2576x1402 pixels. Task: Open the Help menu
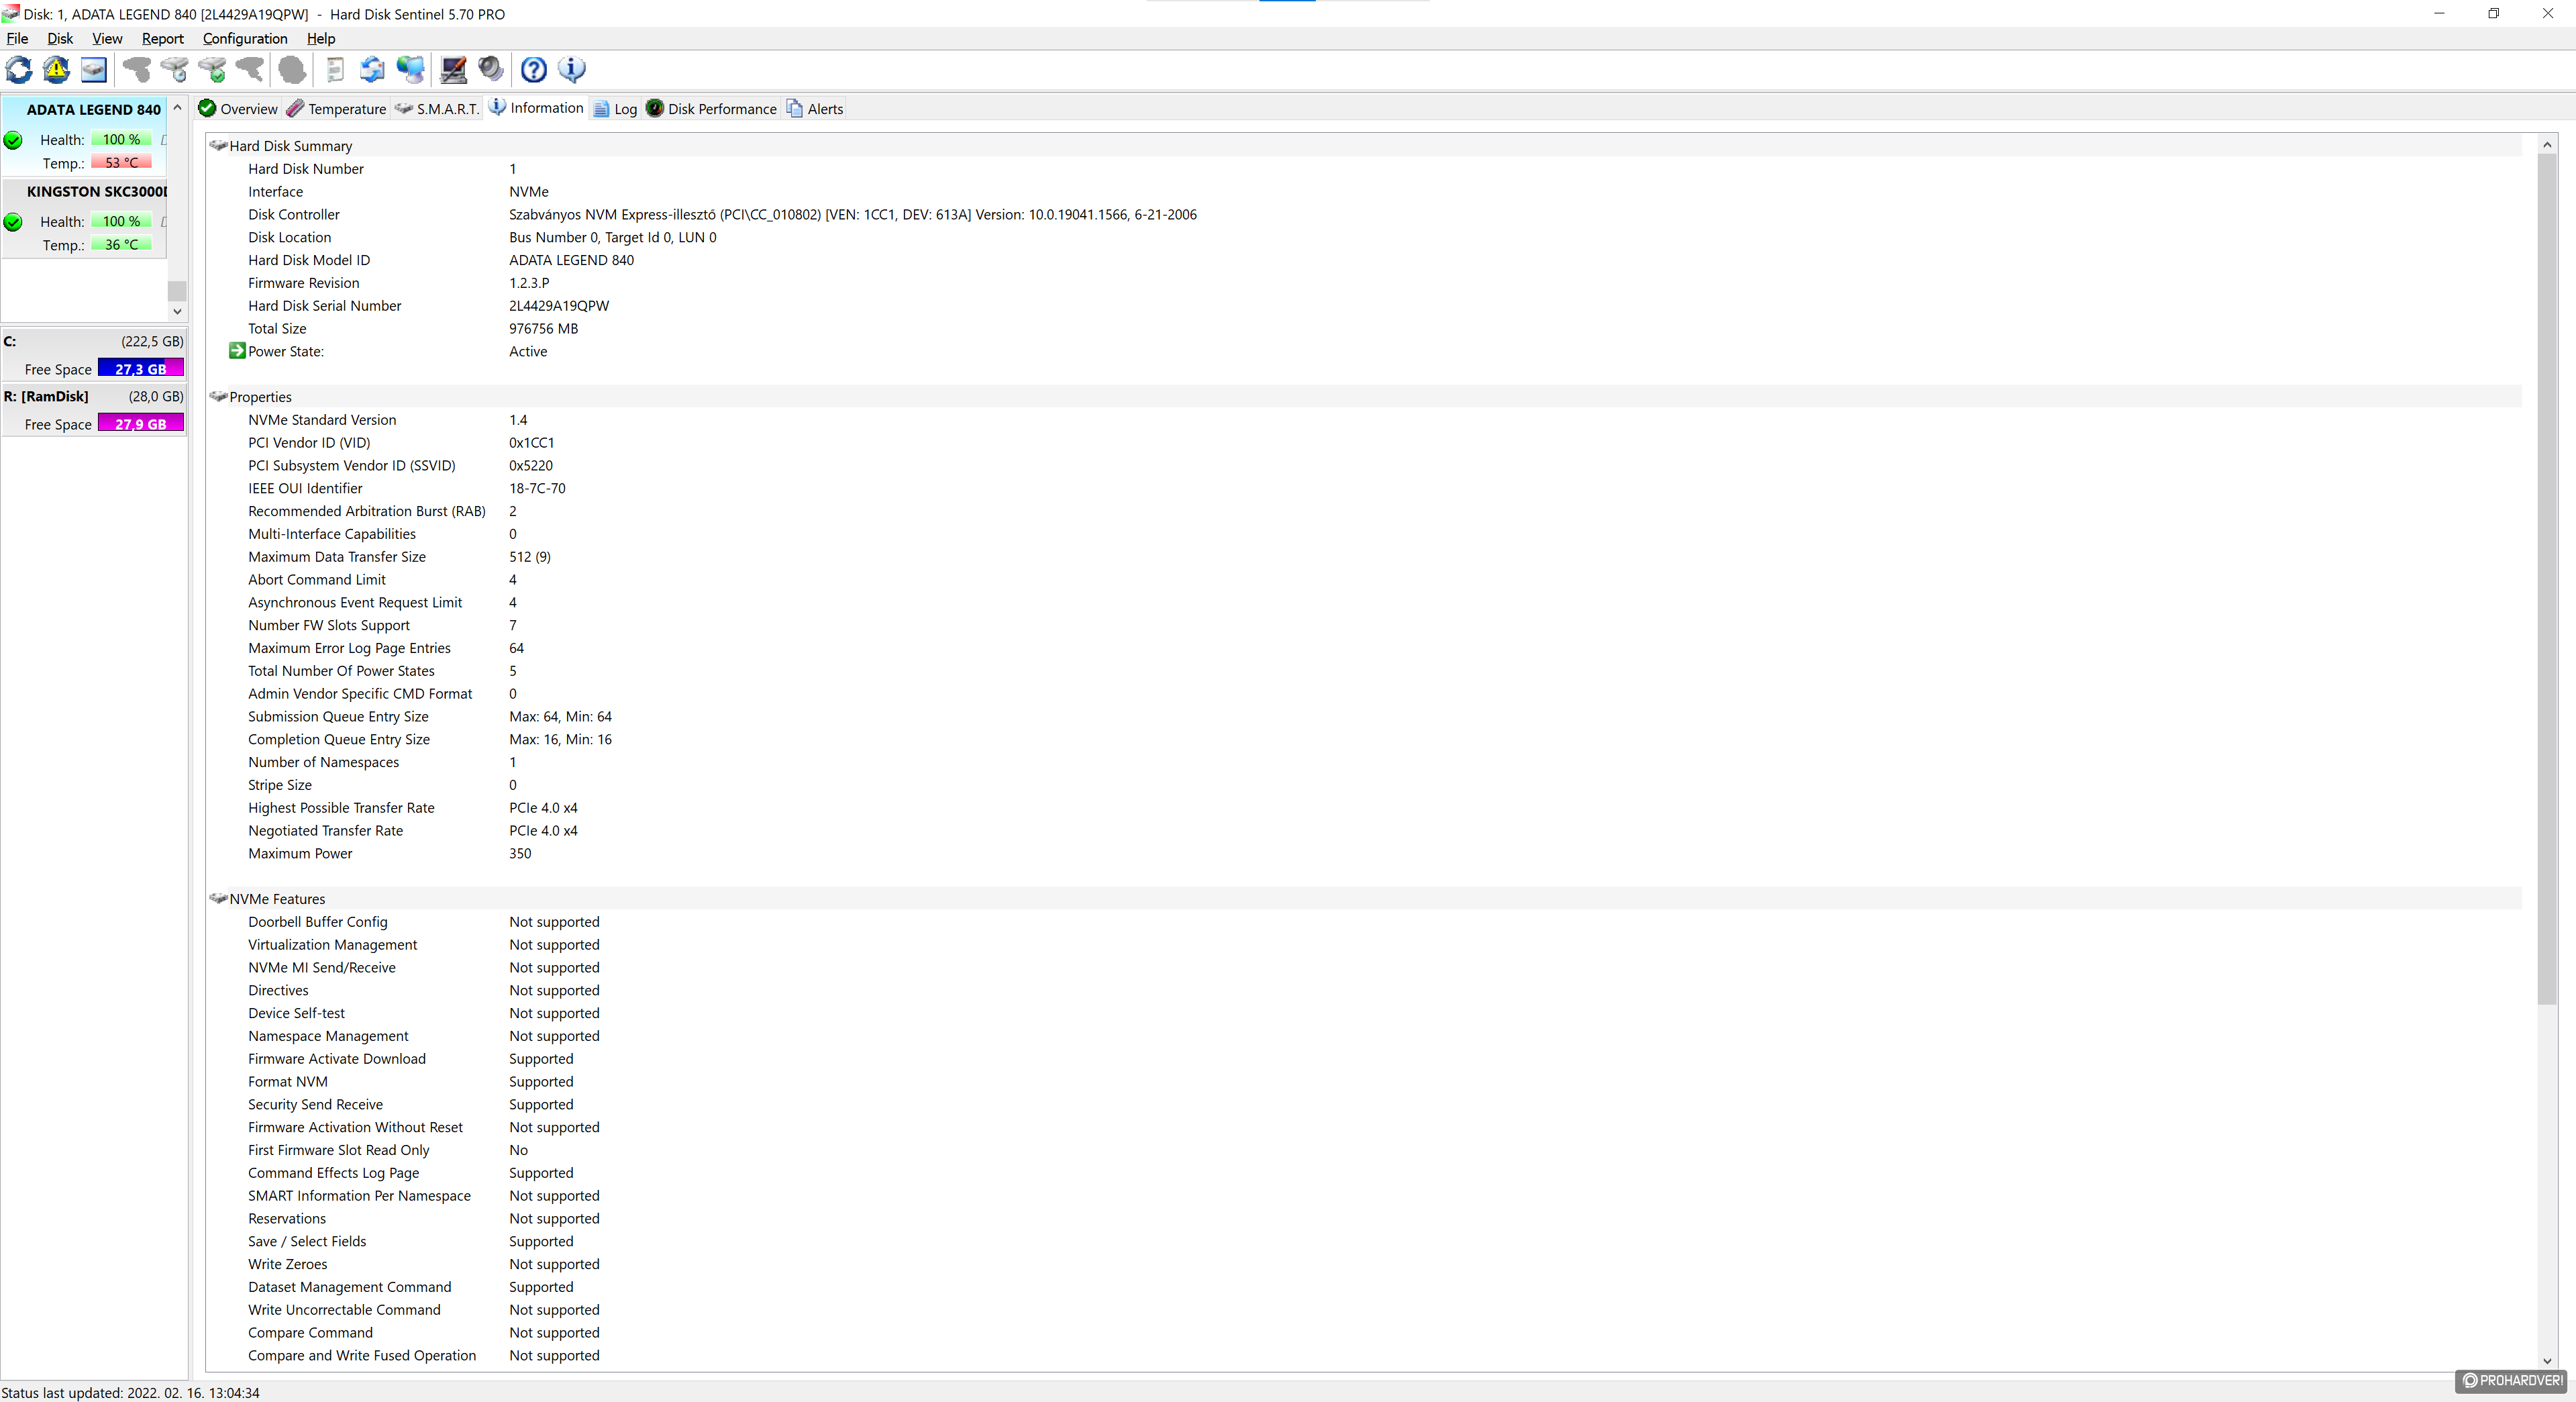coord(321,38)
